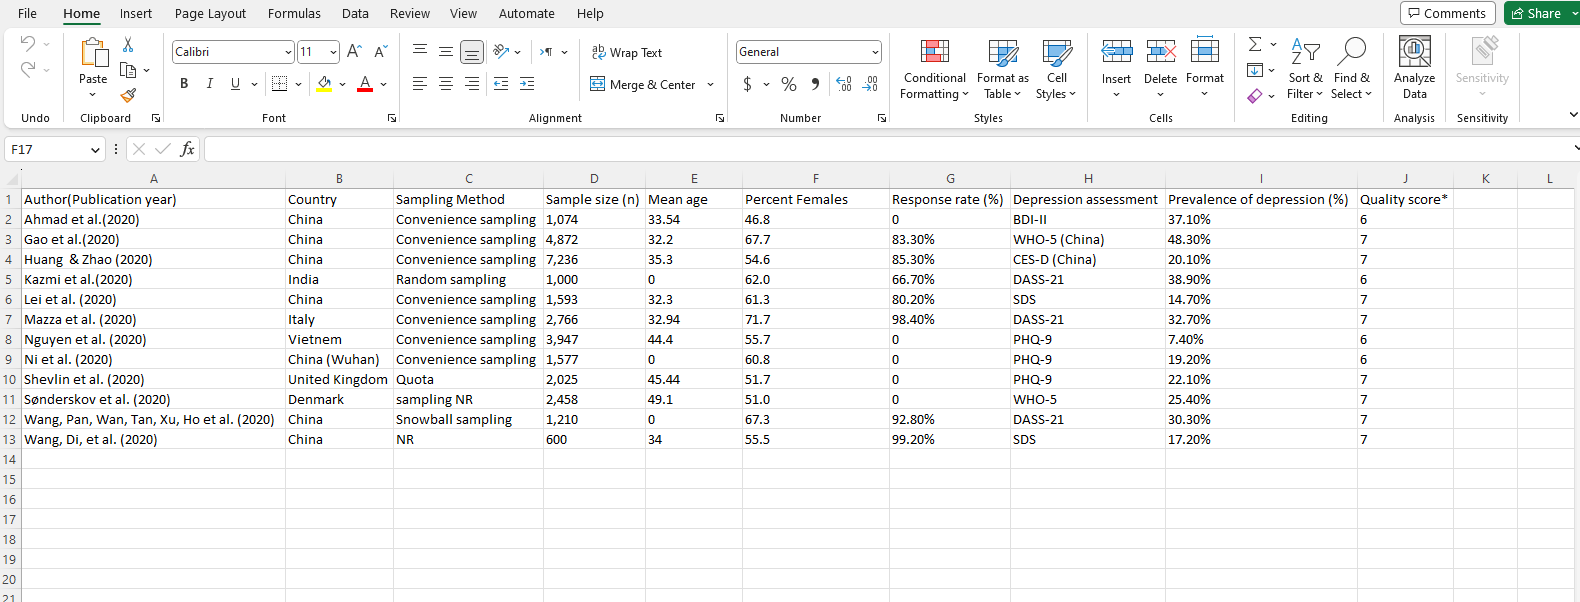Click the AutoSum sigma icon
Image resolution: width=1580 pixels, height=602 pixels.
point(1255,45)
